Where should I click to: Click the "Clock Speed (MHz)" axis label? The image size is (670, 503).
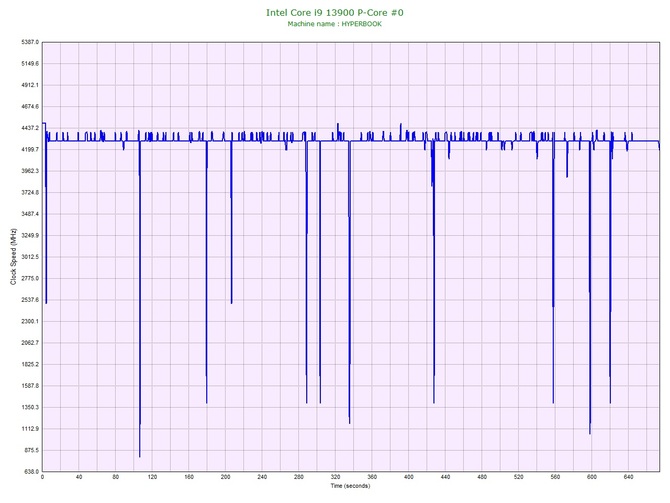click(13, 257)
